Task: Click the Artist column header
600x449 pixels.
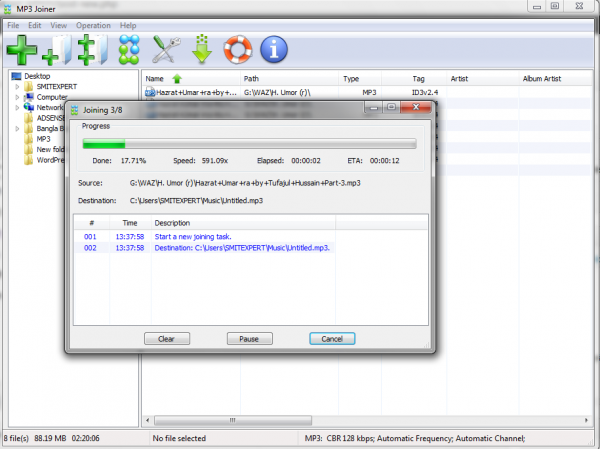Action: tap(483, 79)
